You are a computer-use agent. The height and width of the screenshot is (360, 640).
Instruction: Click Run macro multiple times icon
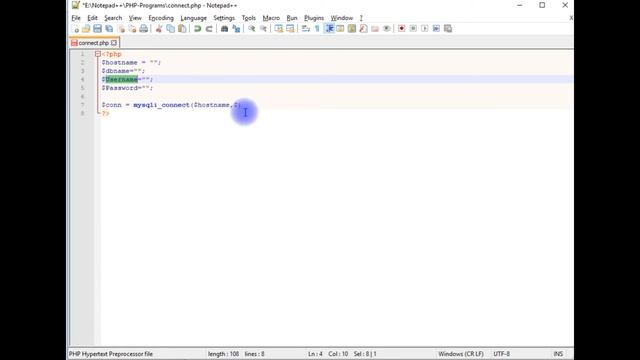pyautogui.click(x=436, y=29)
